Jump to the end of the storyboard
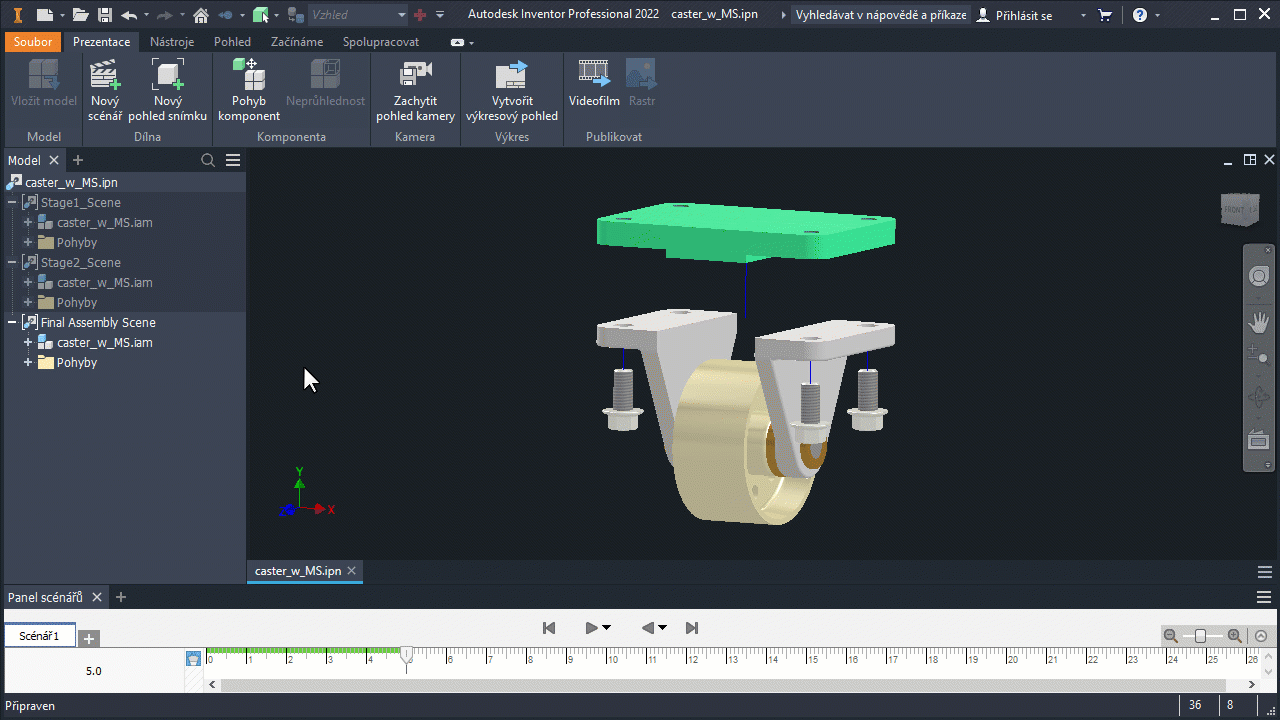 click(x=692, y=628)
